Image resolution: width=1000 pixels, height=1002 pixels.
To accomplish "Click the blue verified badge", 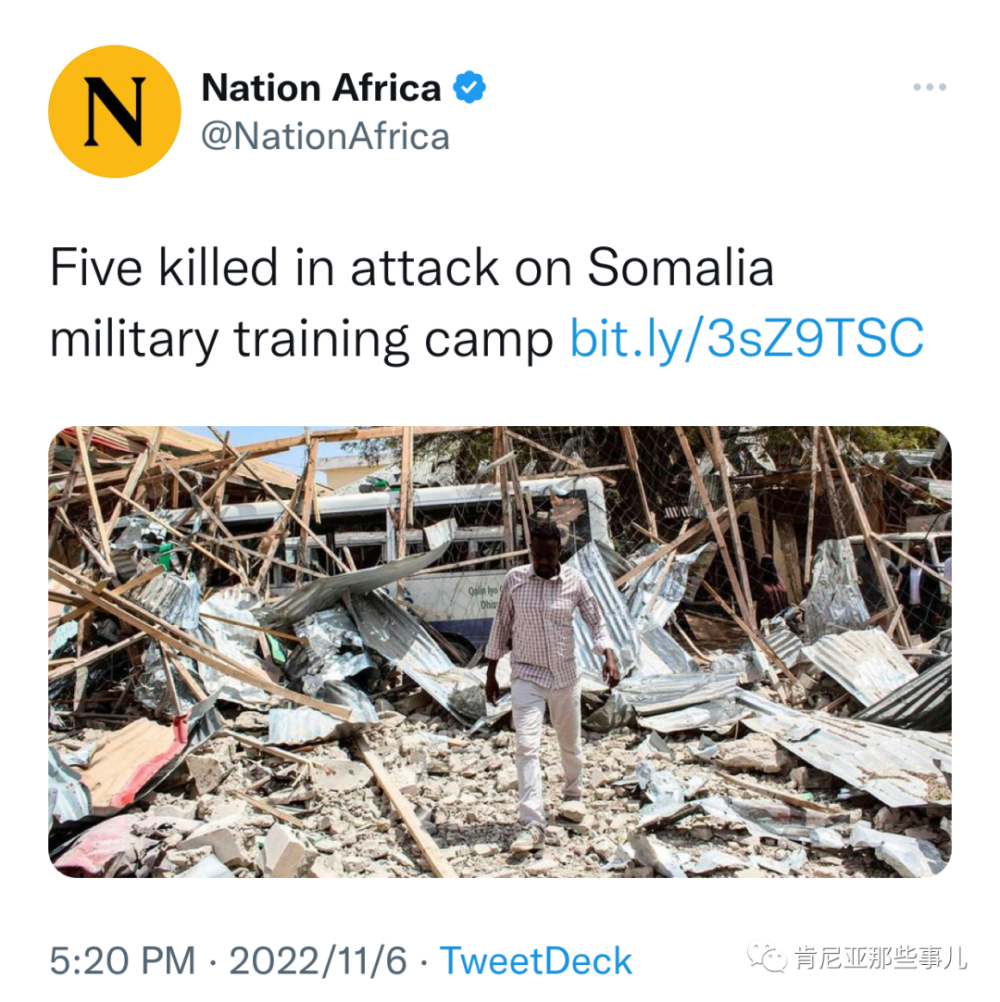I will pyautogui.click(x=469, y=88).
